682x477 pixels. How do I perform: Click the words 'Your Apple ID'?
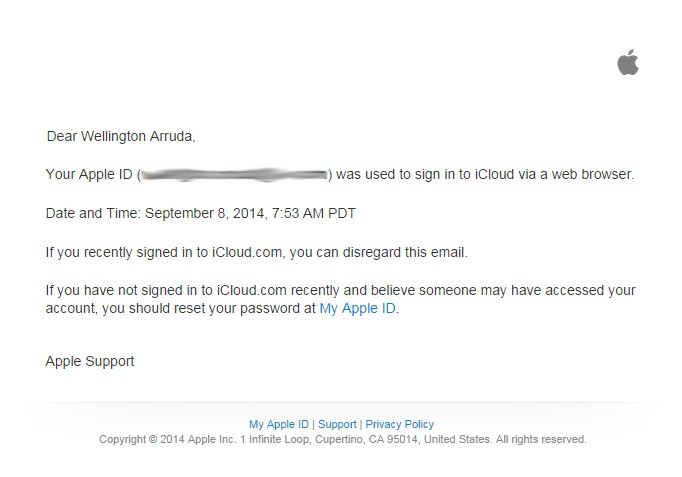pos(88,174)
